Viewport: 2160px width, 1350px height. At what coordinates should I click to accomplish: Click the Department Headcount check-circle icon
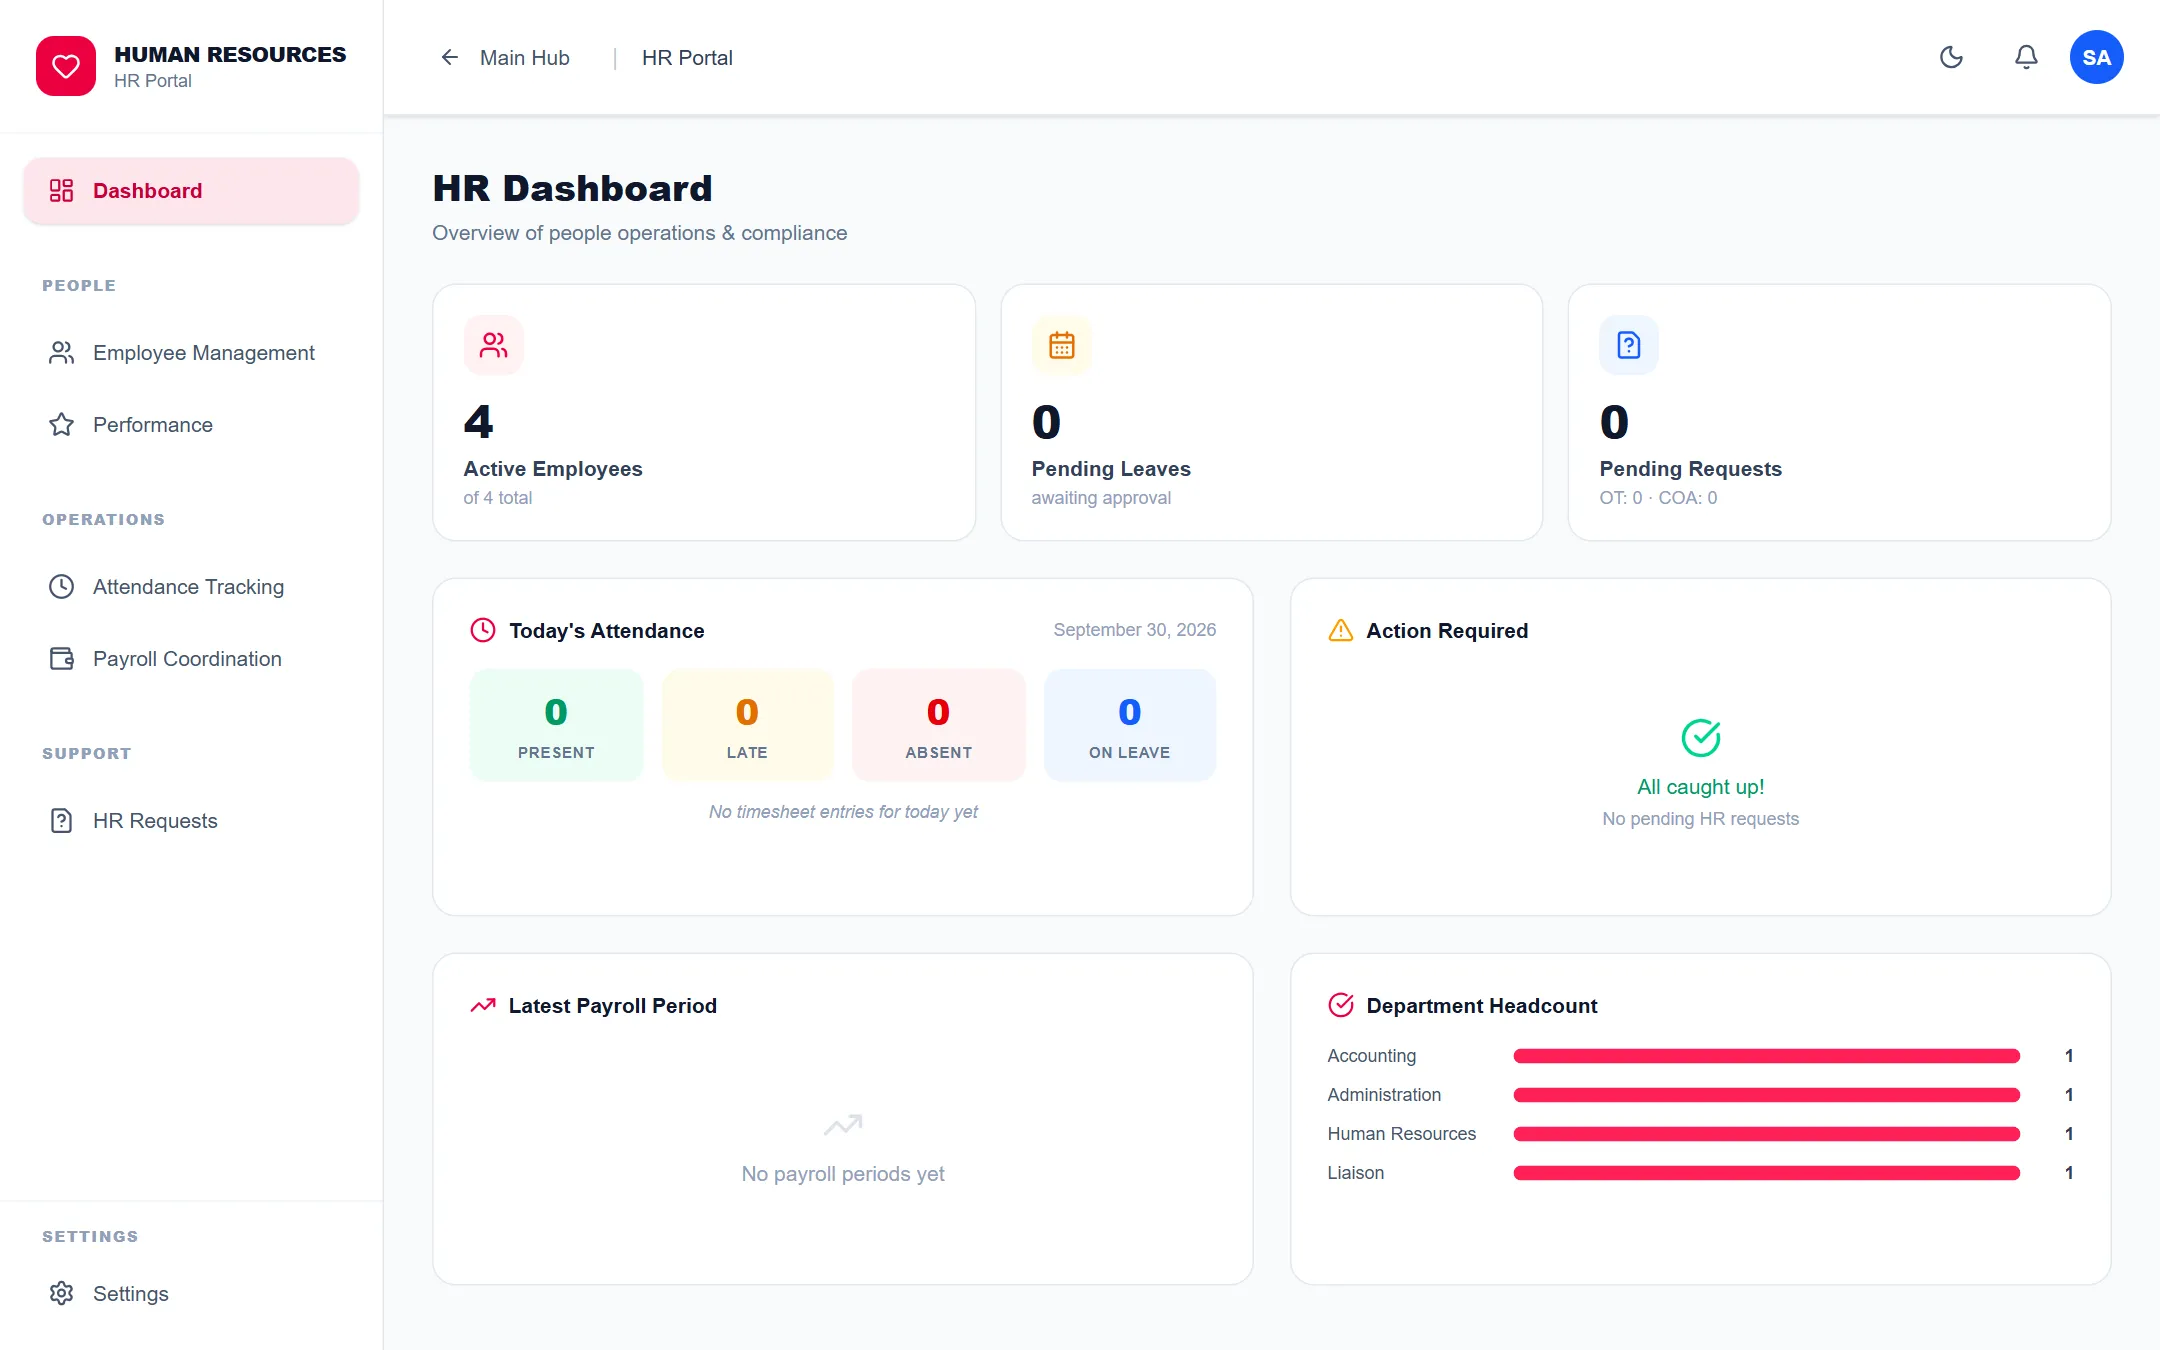[x=1340, y=1005]
